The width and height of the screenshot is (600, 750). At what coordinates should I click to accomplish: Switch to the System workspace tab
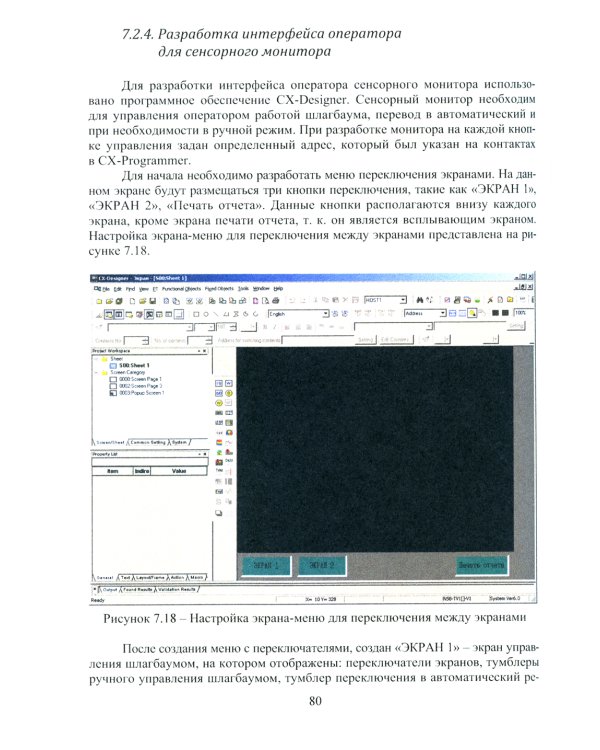point(179,442)
